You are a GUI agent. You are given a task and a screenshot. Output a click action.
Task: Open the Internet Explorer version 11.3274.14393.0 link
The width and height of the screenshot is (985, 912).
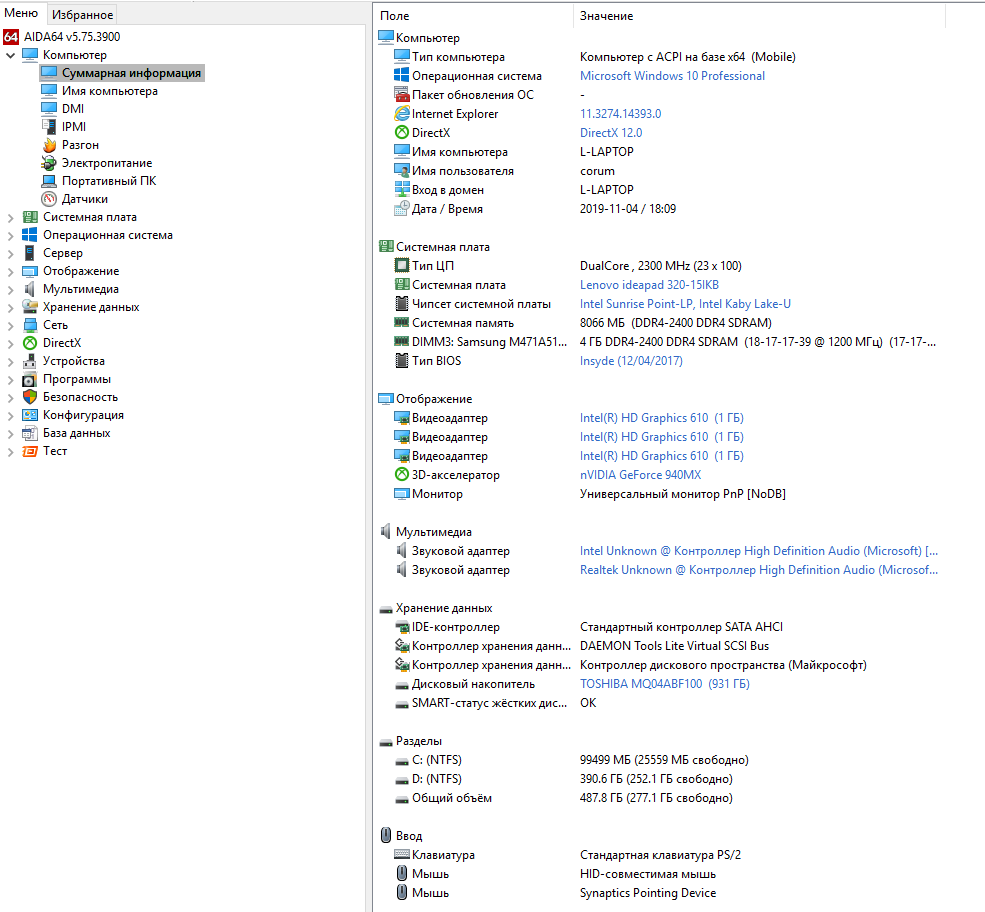621,114
